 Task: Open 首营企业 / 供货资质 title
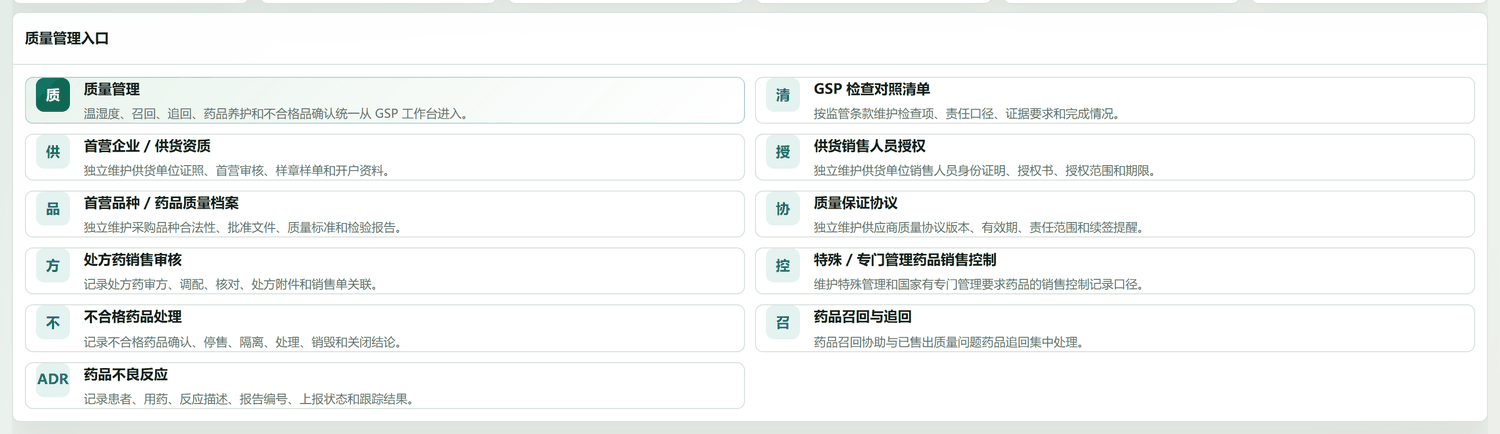pyautogui.click(x=147, y=146)
